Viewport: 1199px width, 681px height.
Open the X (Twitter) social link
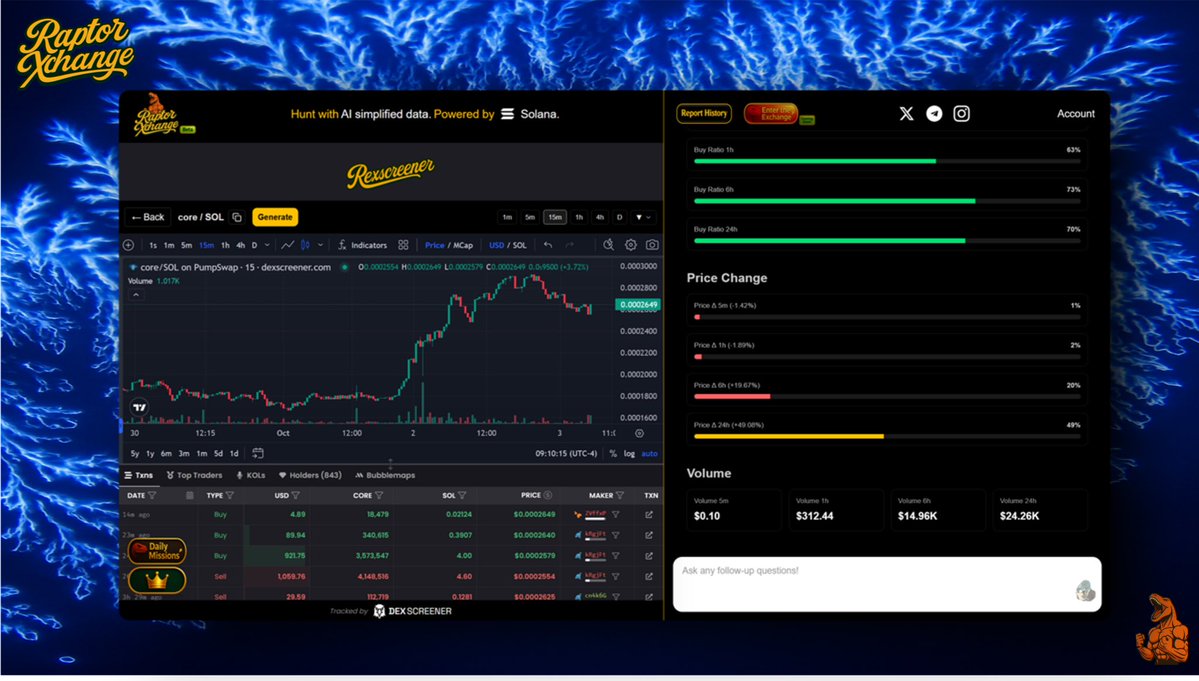(x=906, y=113)
